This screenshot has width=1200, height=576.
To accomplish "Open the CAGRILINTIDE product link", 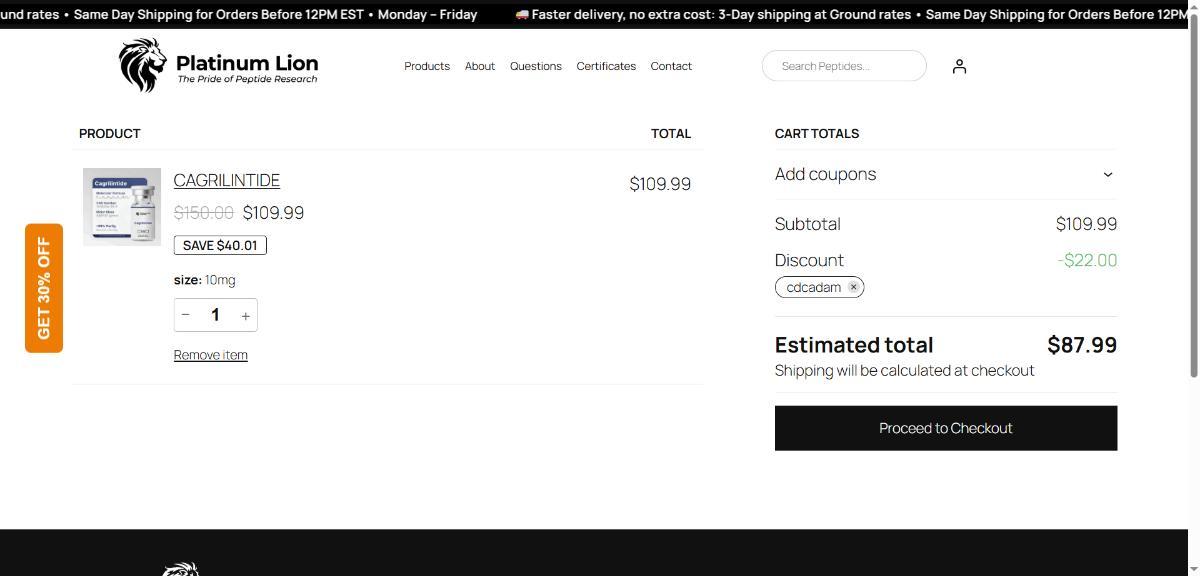I will 227,180.
